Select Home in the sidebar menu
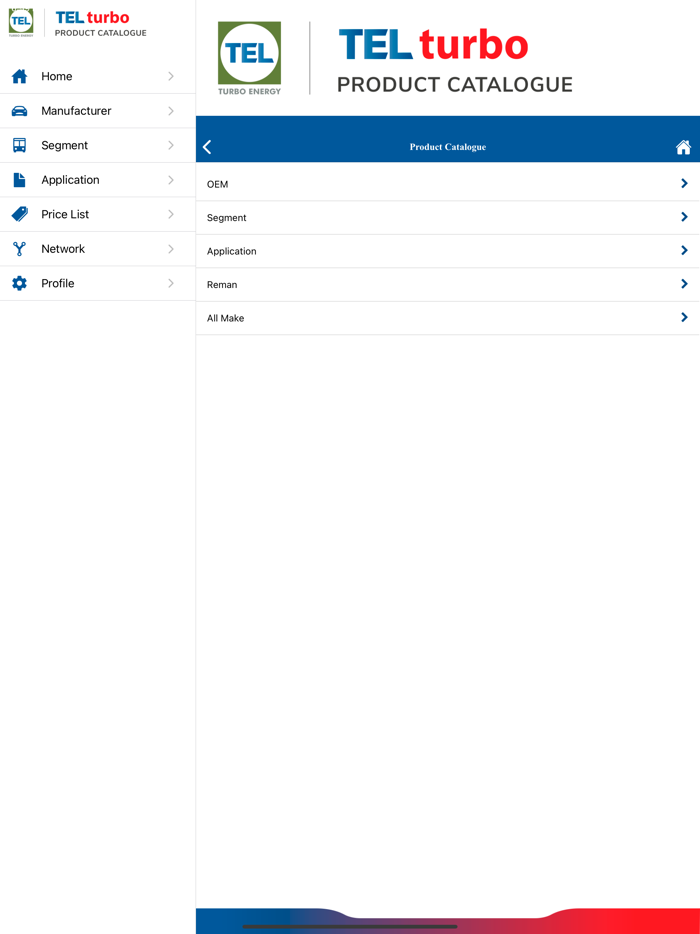700x934 pixels. (x=98, y=76)
